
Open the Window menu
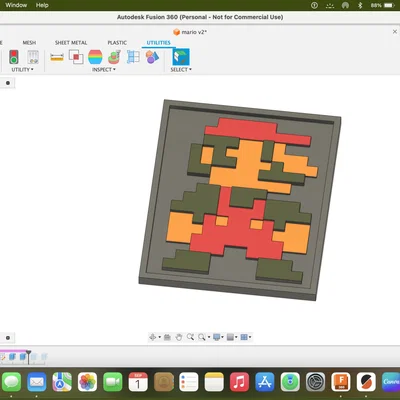pos(16,5)
